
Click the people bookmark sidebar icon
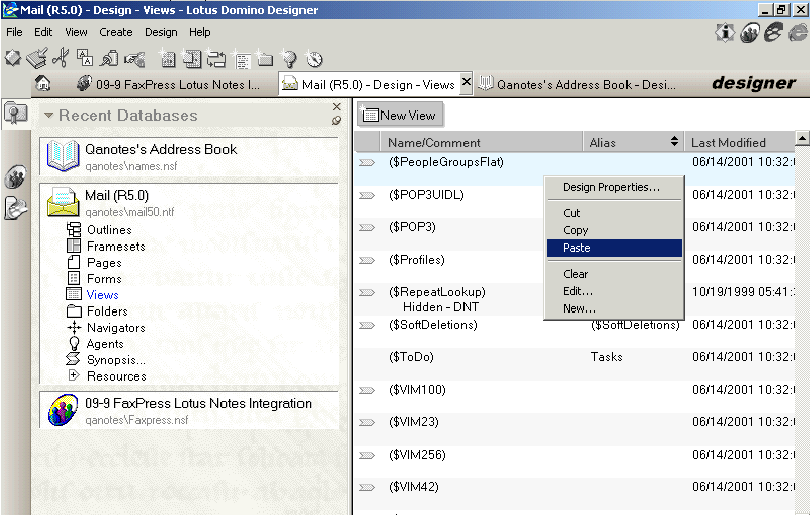coord(15,177)
